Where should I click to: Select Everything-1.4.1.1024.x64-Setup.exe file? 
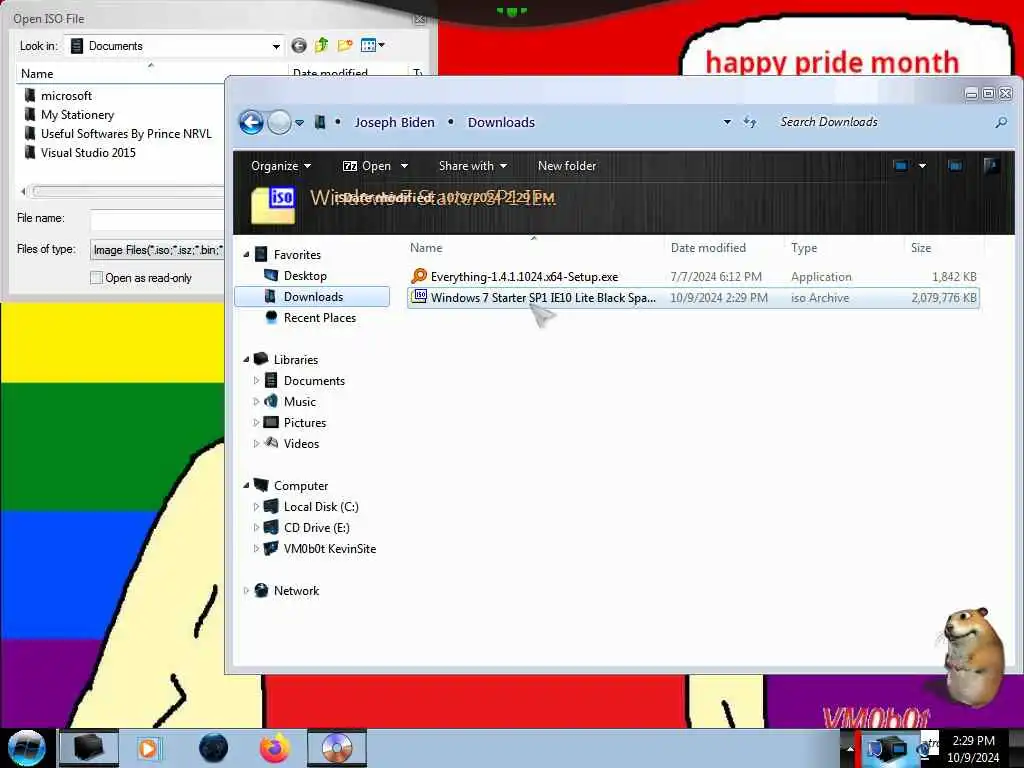coord(693,276)
